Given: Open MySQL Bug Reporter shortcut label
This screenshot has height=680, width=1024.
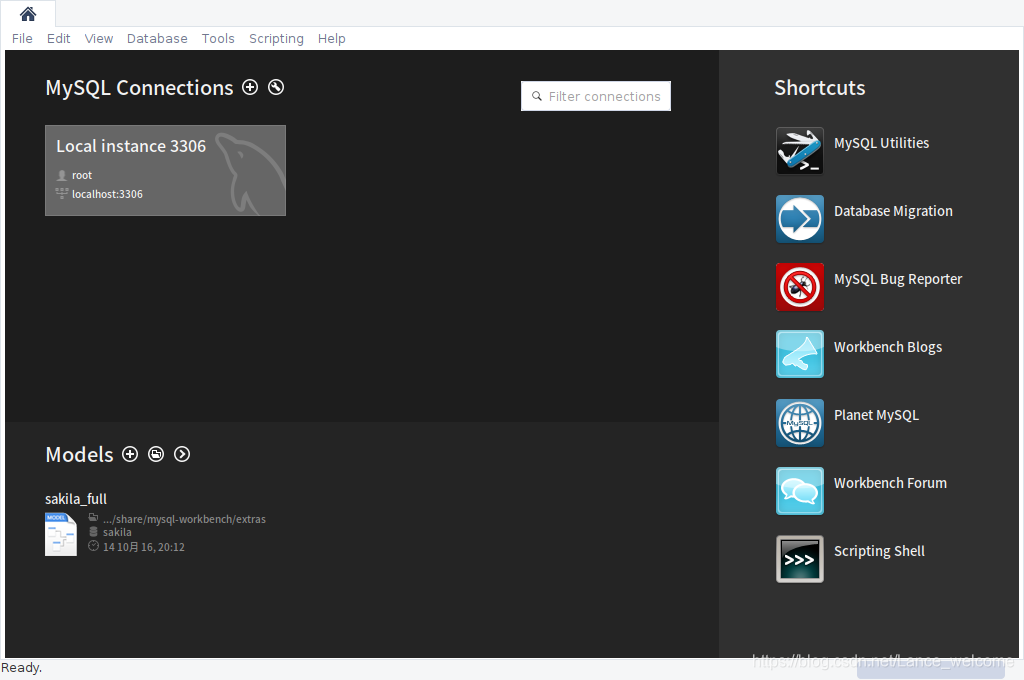Looking at the screenshot, I should coord(898,279).
